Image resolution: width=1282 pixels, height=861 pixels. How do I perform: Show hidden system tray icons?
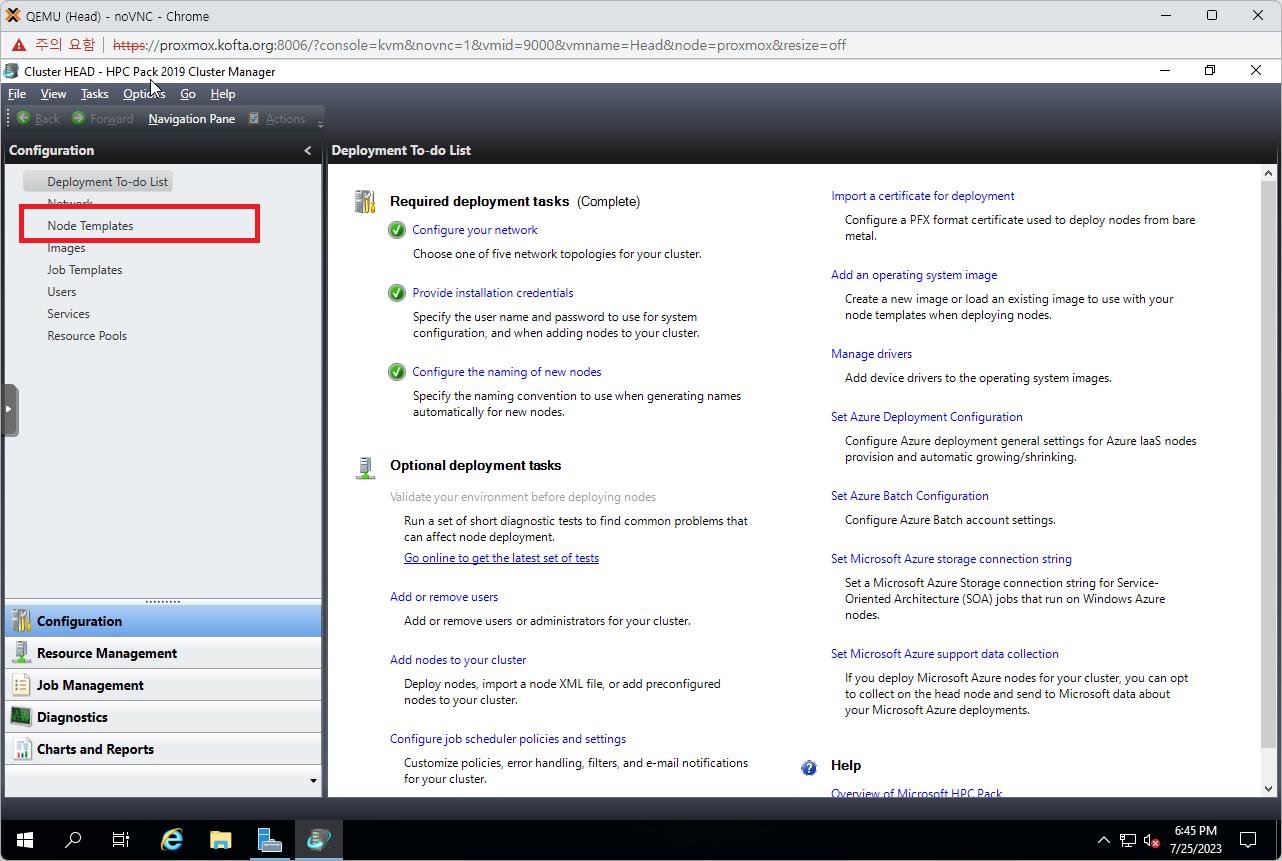pos(1103,840)
